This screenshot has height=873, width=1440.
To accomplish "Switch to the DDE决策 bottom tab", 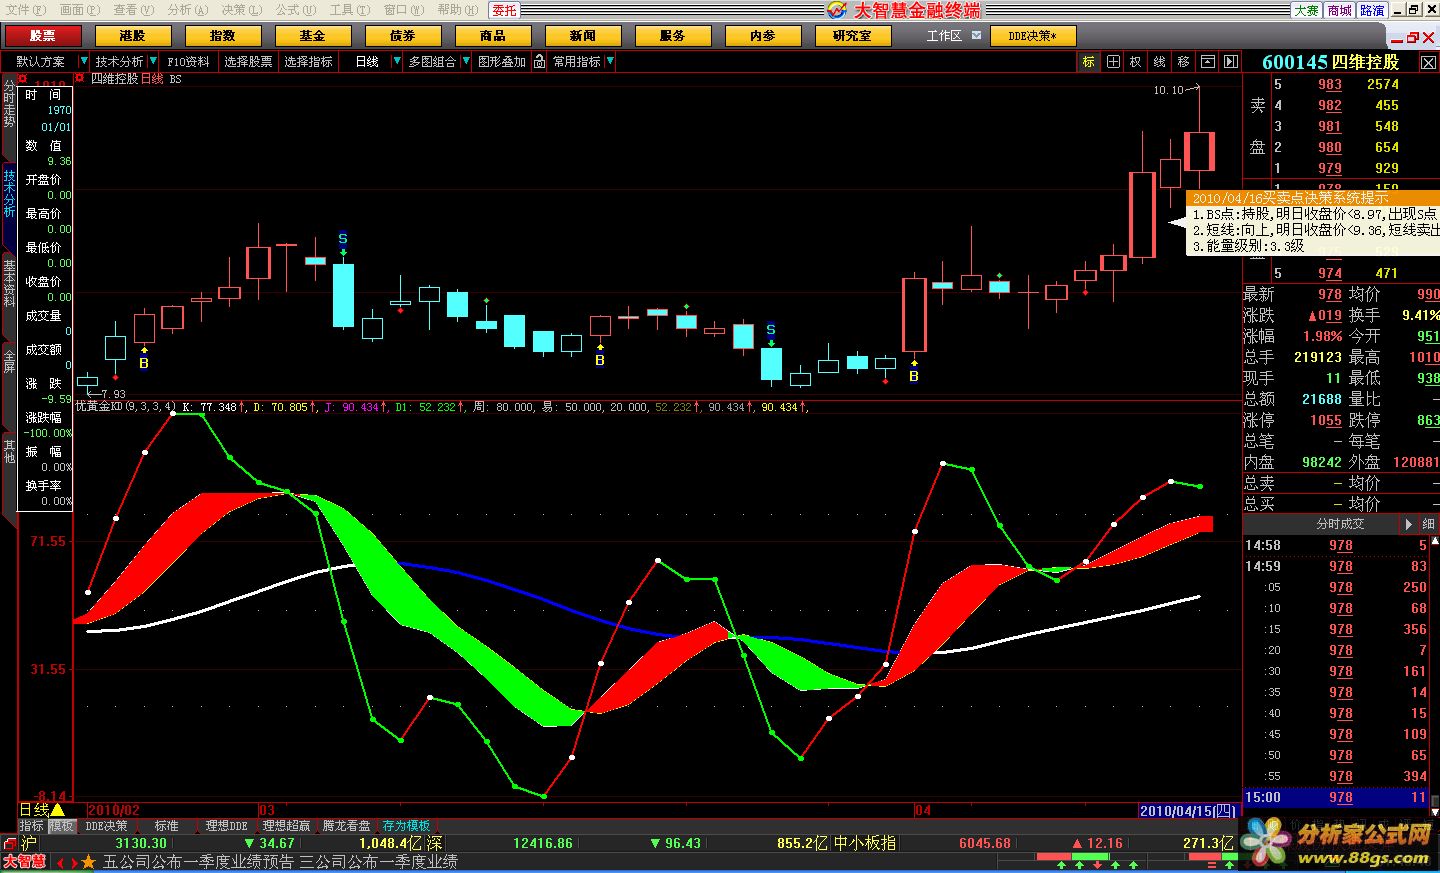I will (x=106, y=826).
